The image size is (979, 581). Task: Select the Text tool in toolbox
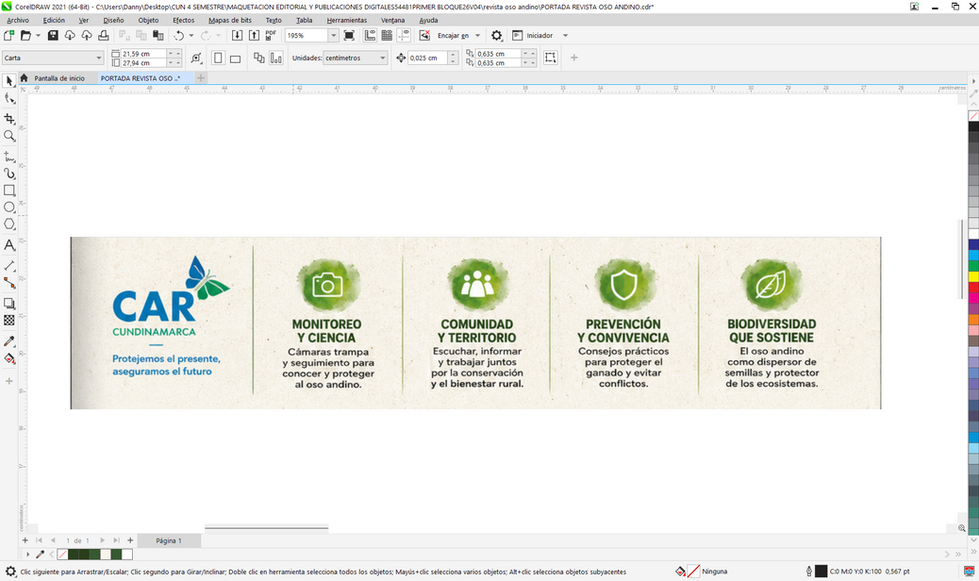(x=9, y=245)
